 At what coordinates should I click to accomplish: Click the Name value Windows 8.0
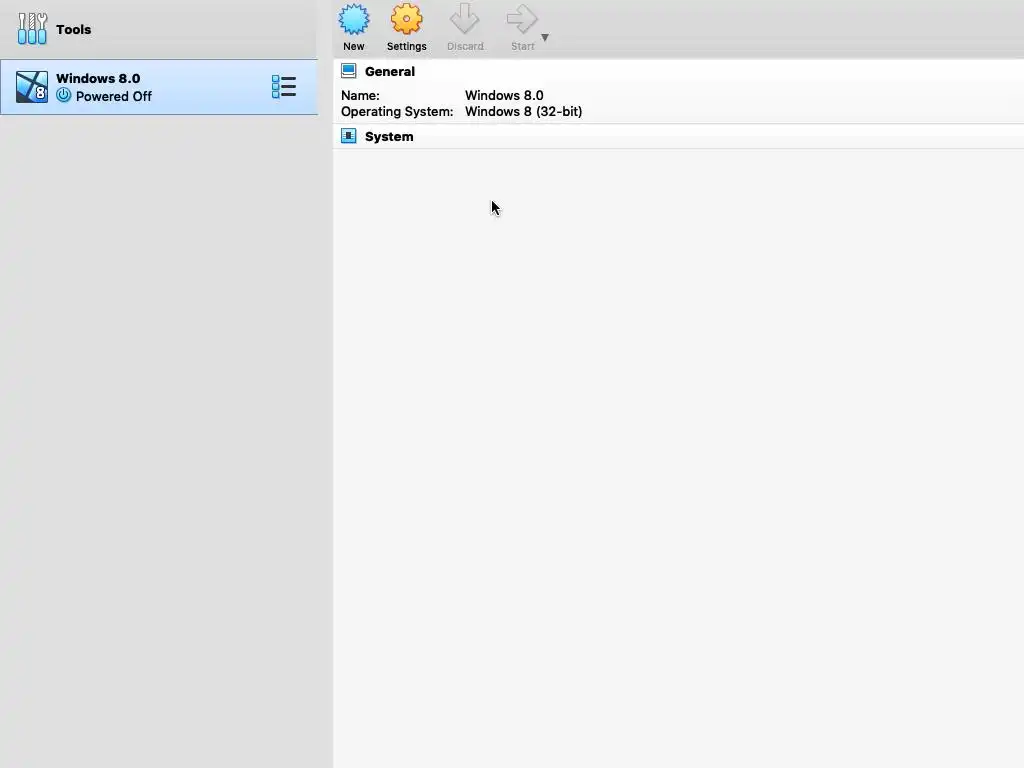tap(504, 95)
